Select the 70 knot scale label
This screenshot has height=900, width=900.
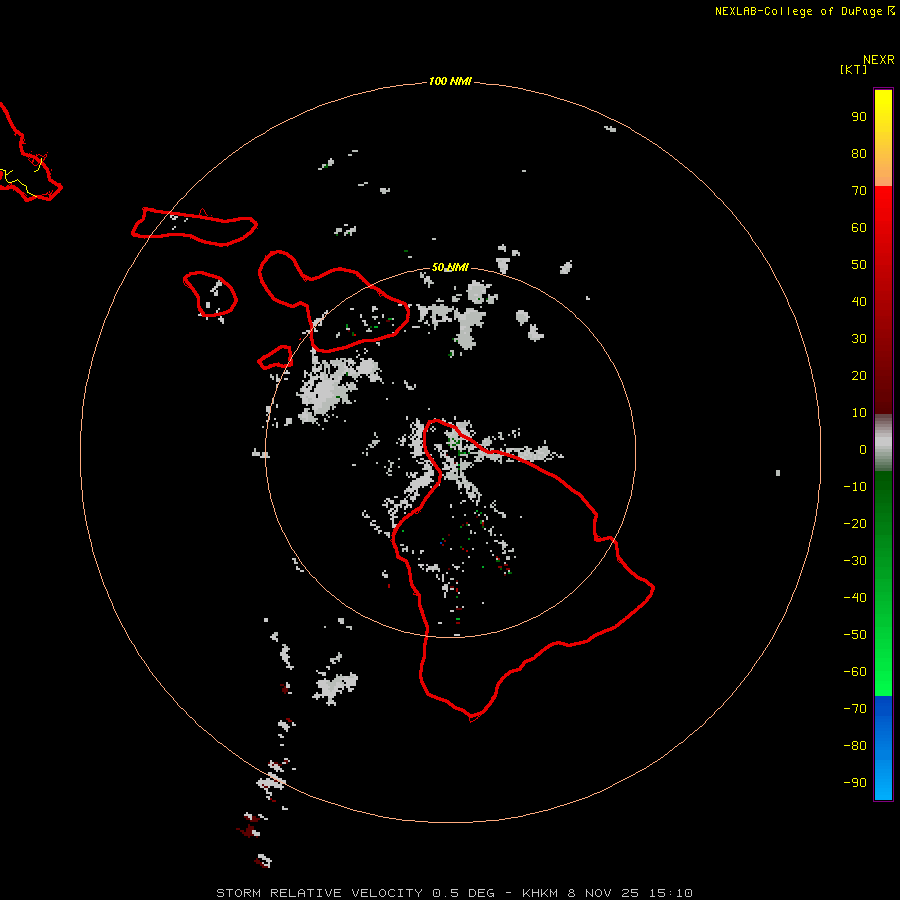click(x=859, y=191)
